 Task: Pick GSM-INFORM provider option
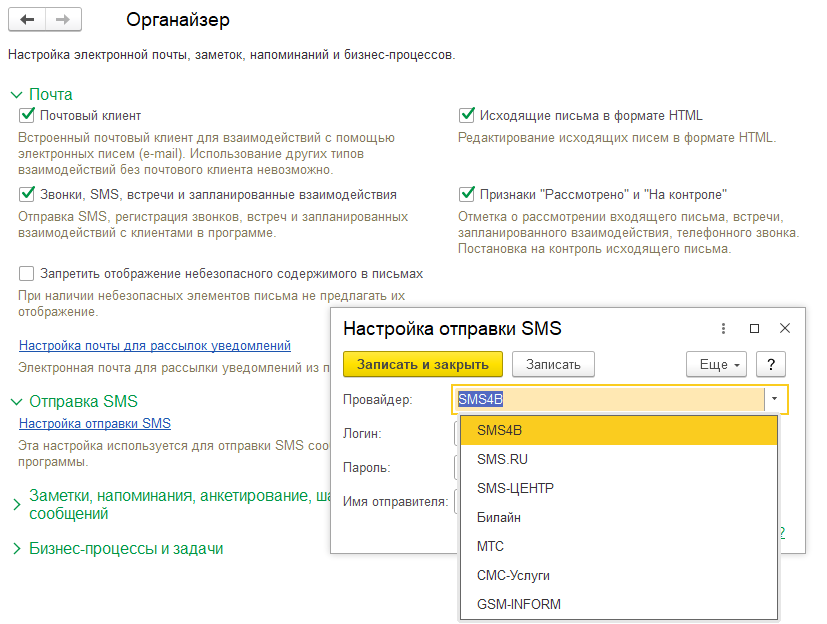pos(518,604)
